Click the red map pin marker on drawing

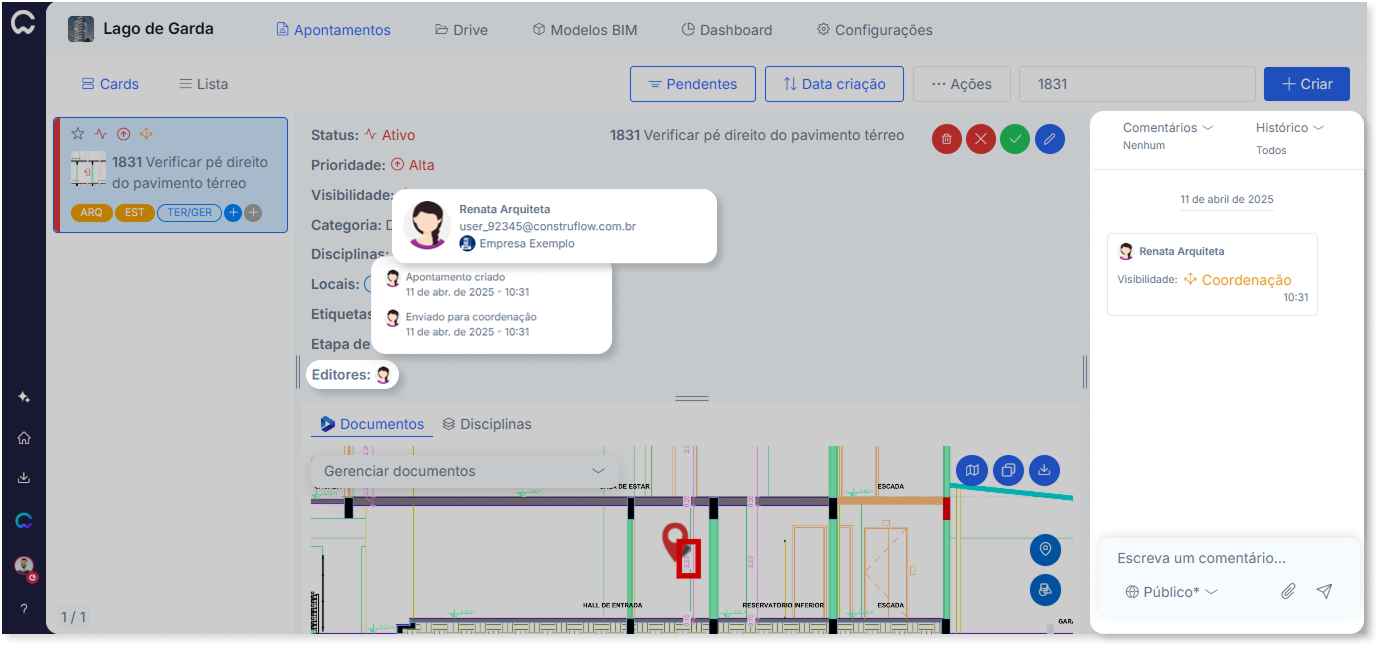pyautogui.click(x=675, y=541)
